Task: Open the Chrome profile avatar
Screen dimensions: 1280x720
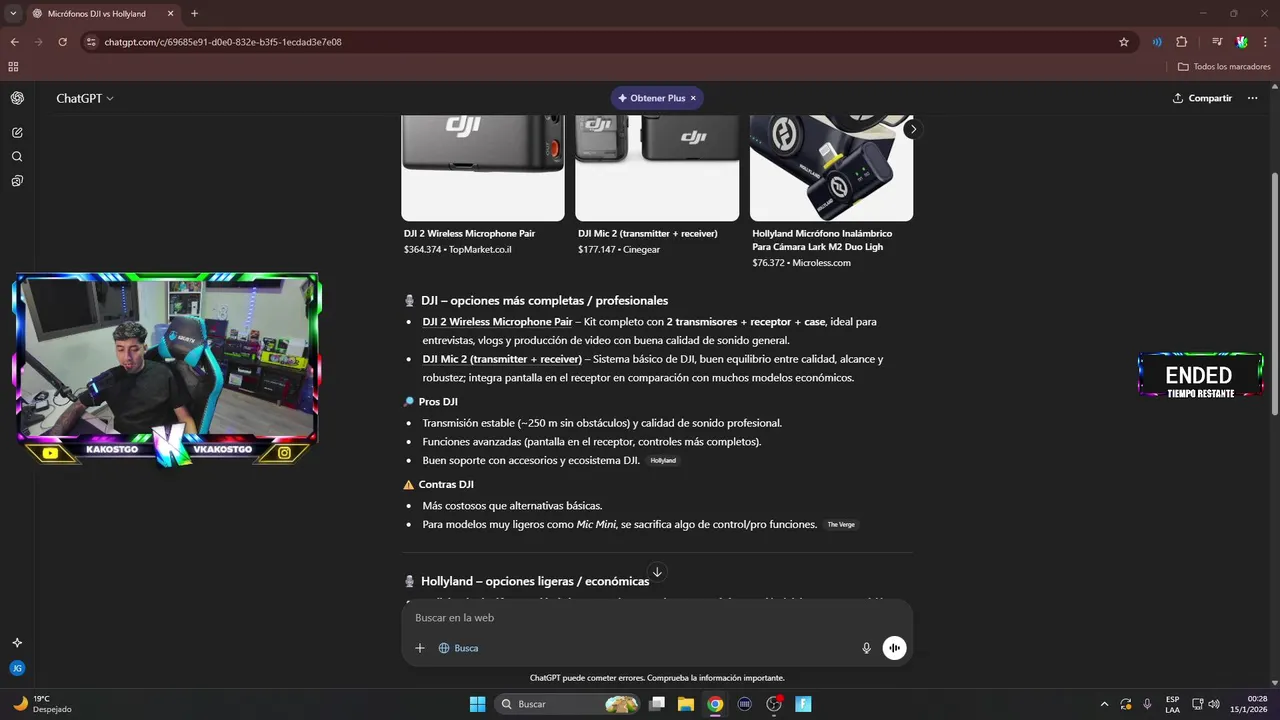Action: click(1242, 42)
